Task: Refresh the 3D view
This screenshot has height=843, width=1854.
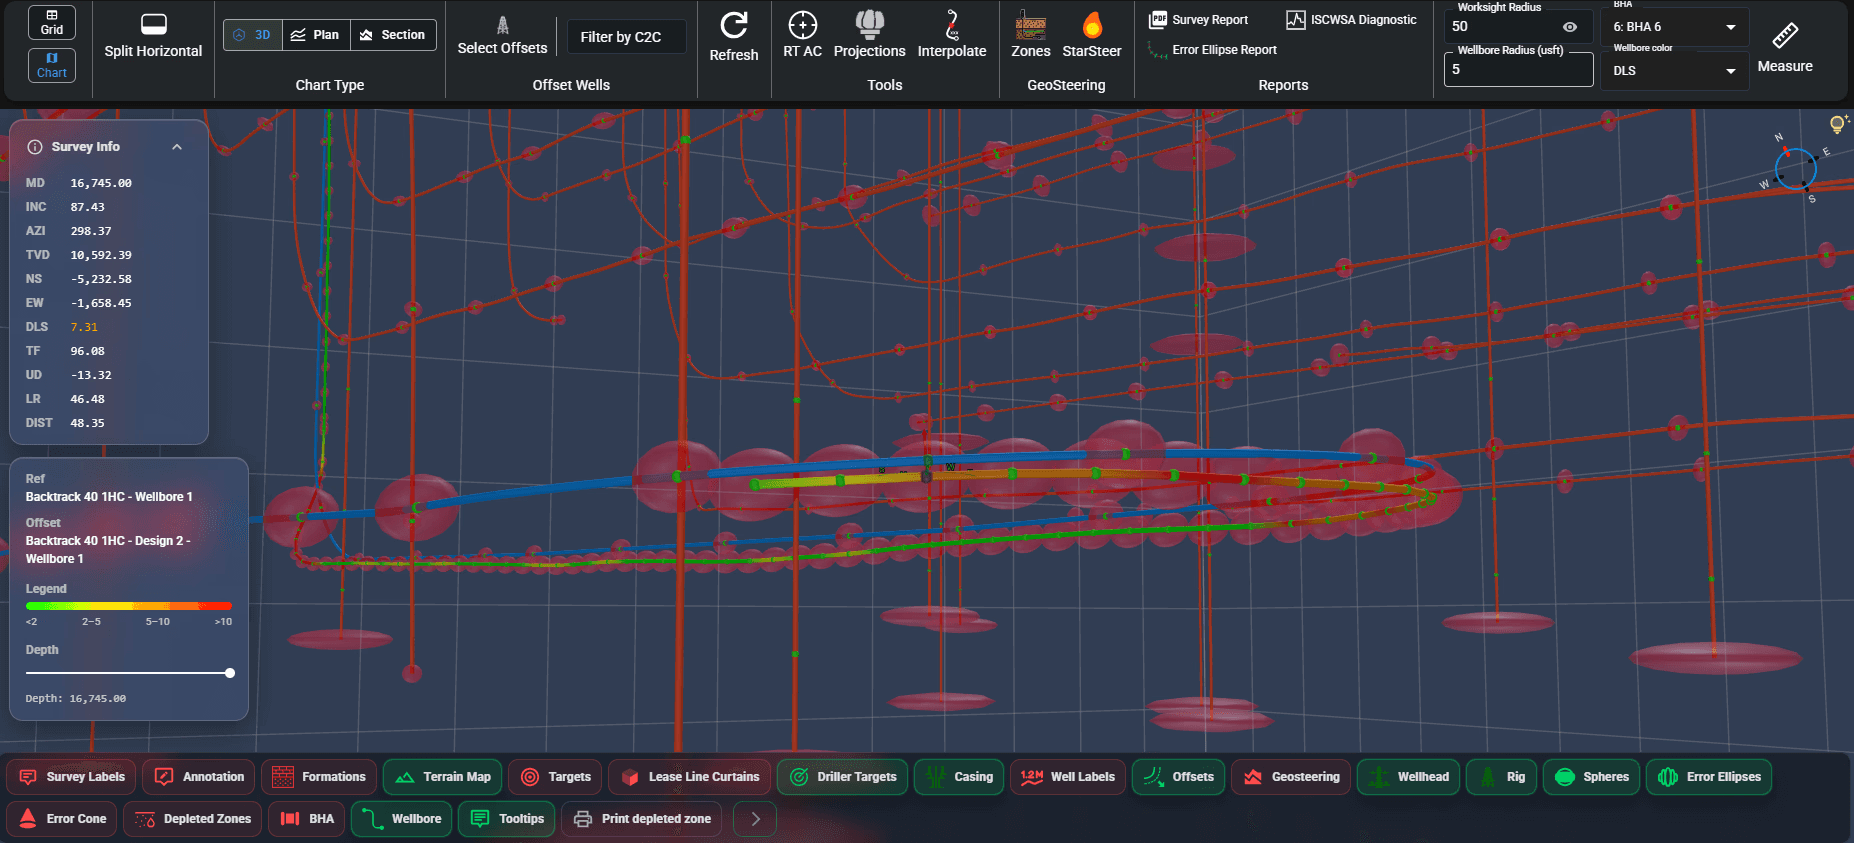Action: tap(734, 37)
